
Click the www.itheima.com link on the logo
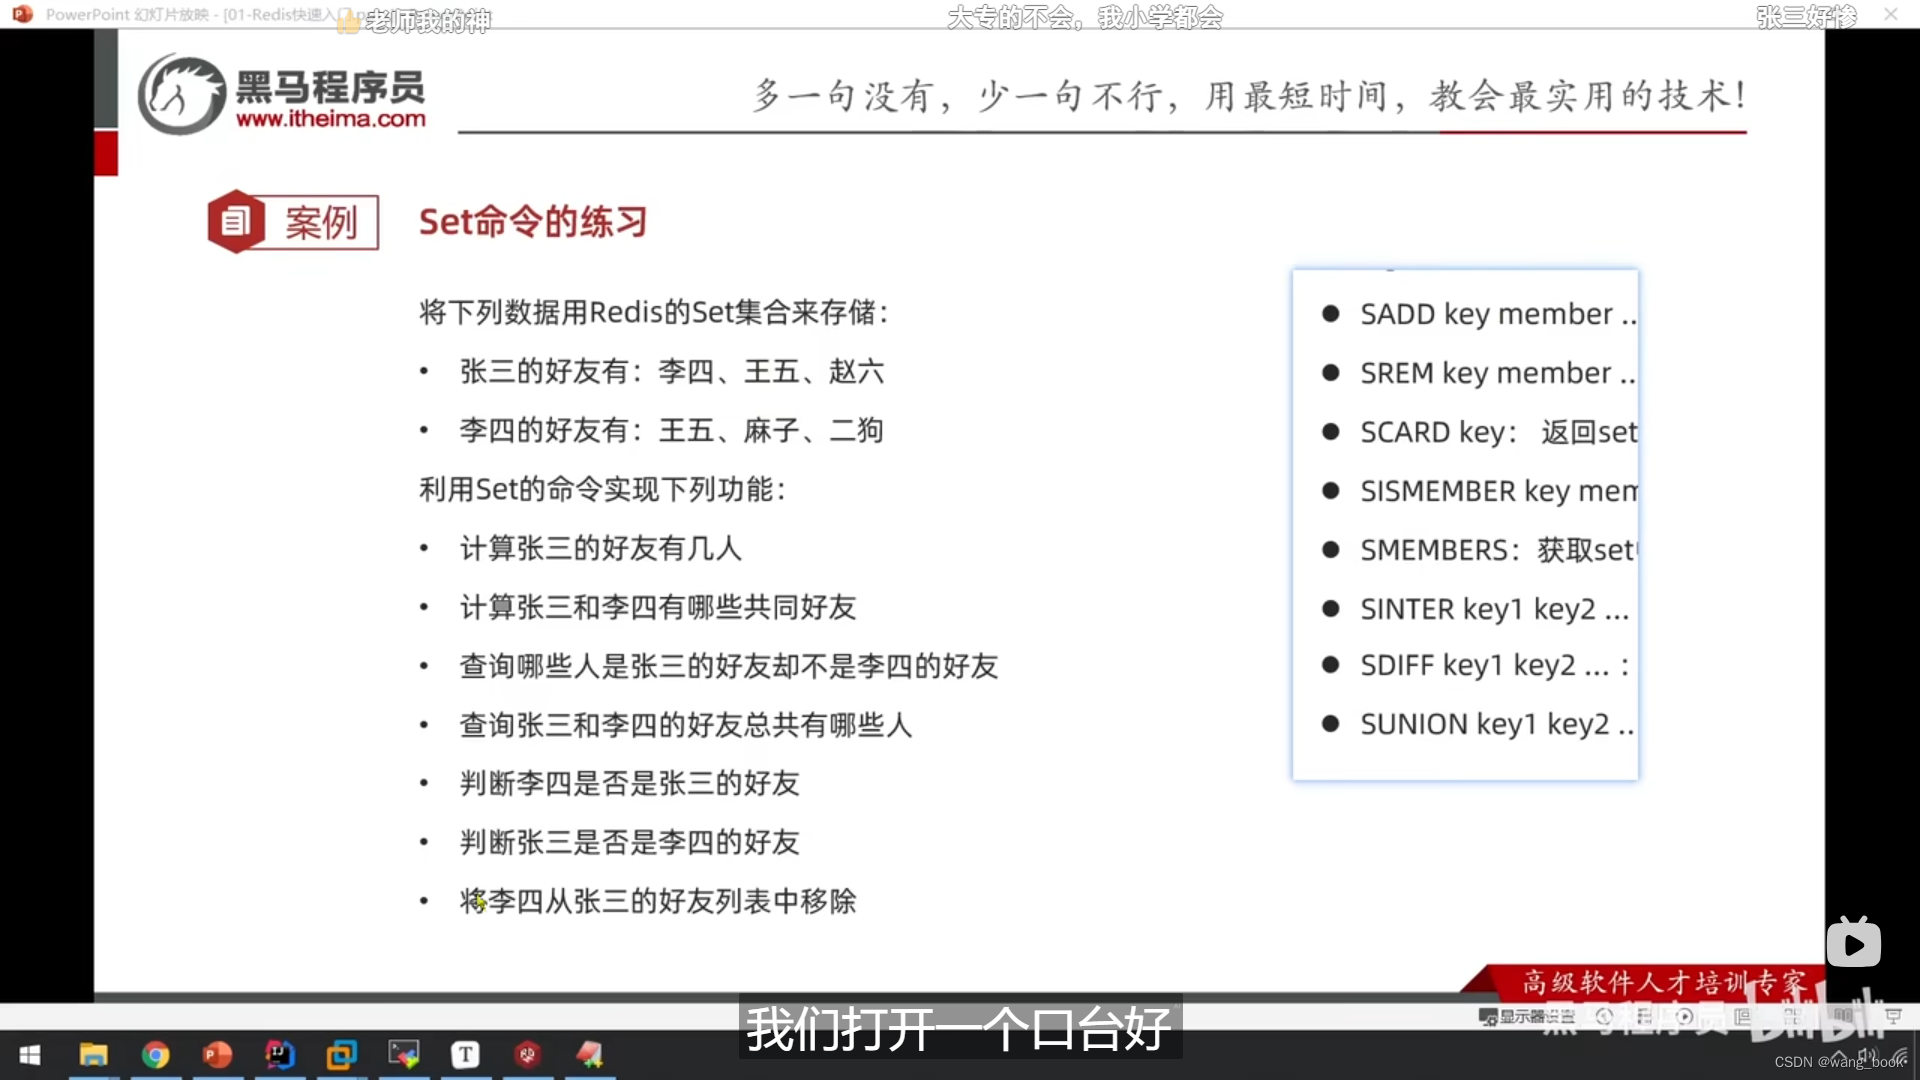click(332, 117)
